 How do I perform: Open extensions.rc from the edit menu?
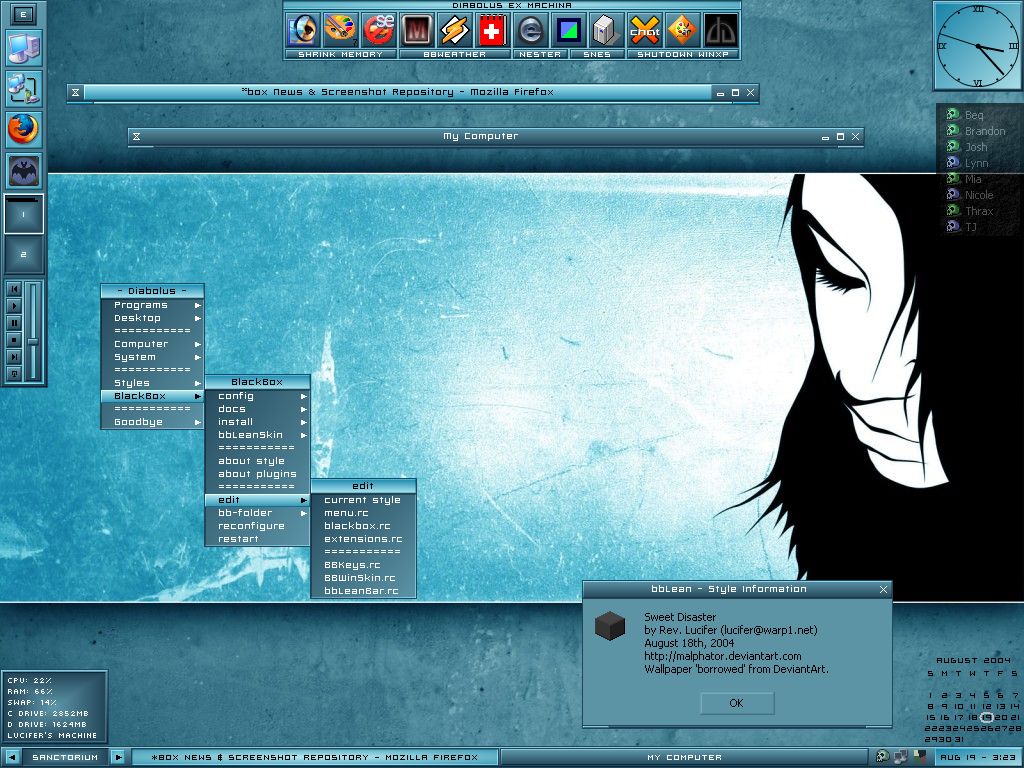click(363, 539)
